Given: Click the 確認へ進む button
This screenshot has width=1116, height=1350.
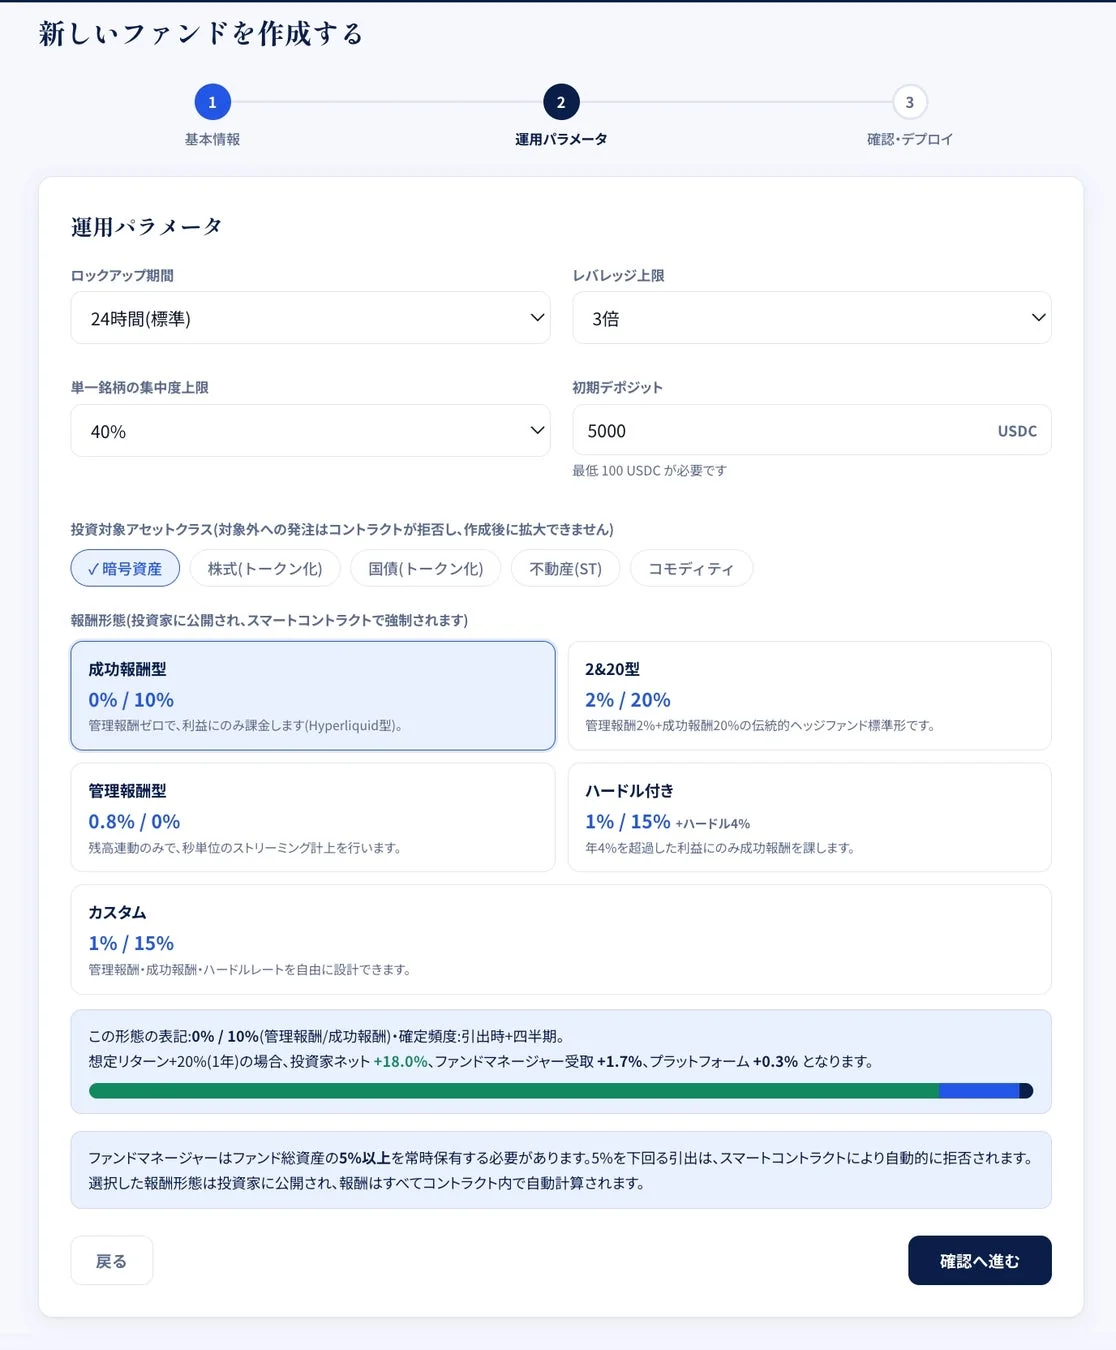Looking at the screenshot, I should coord(980,1260).
